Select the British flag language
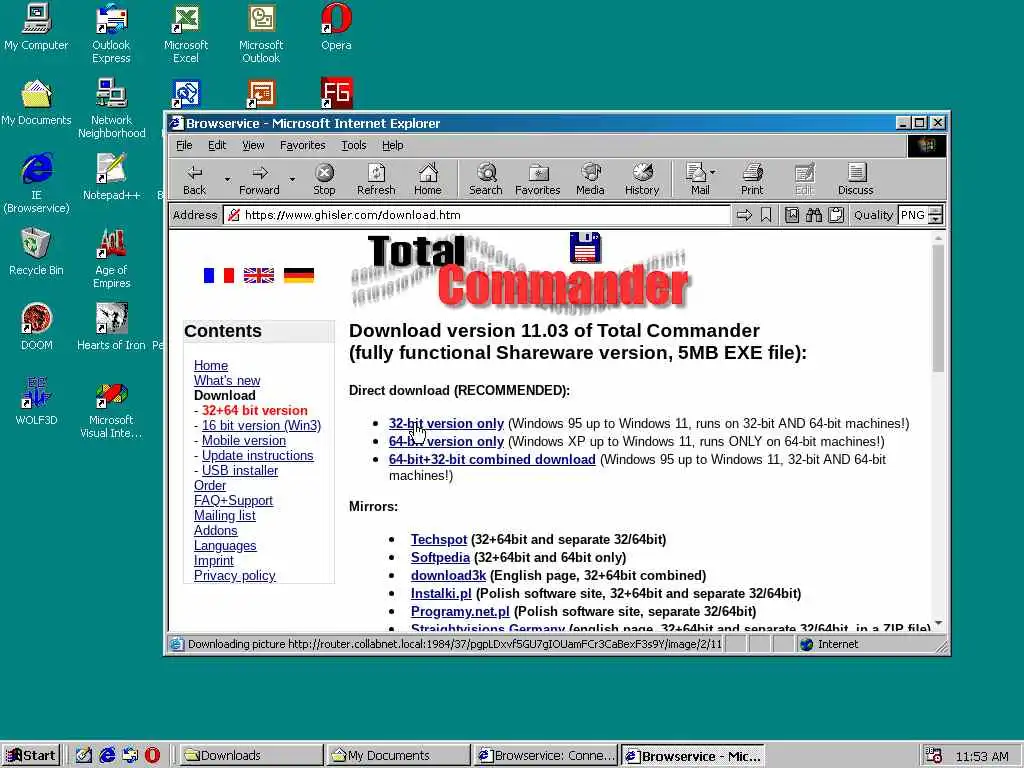The image size is (1024, 768). click(x=259, y=276)
